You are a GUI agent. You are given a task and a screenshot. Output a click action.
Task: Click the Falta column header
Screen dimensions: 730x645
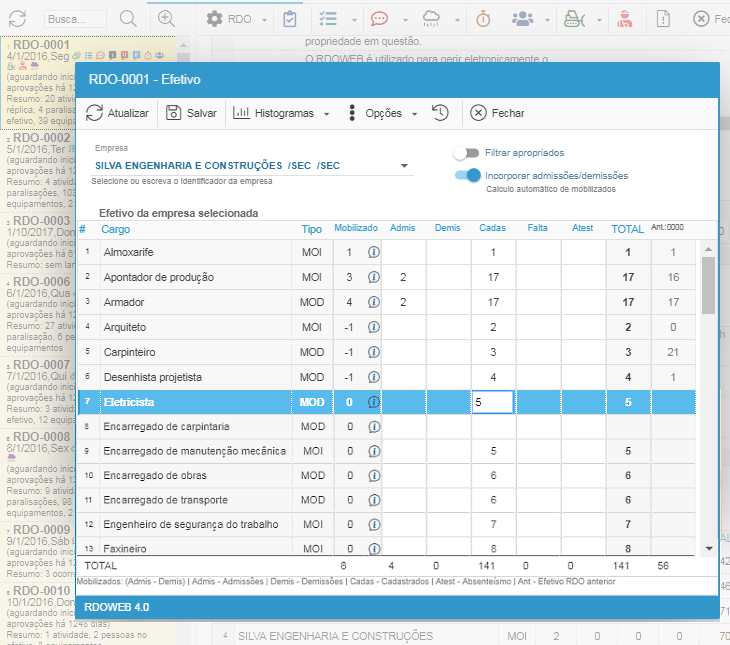[537, 228]
